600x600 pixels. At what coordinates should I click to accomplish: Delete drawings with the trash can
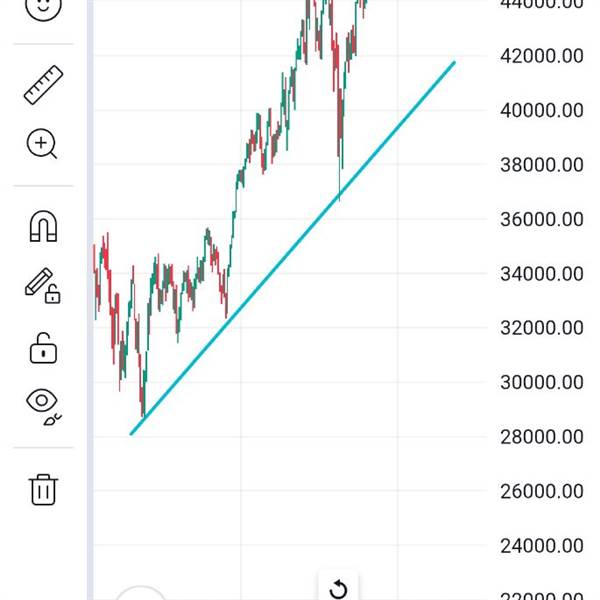(x=43, y=490)
